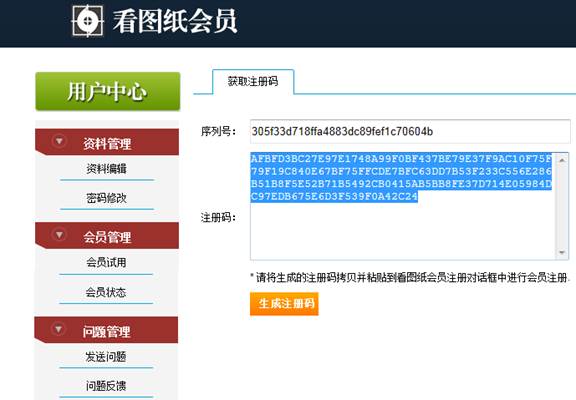Viewport: 576px width, 400px height.
Task: Click the textarea scrollbar up arrow
Action: pos(562,160)
